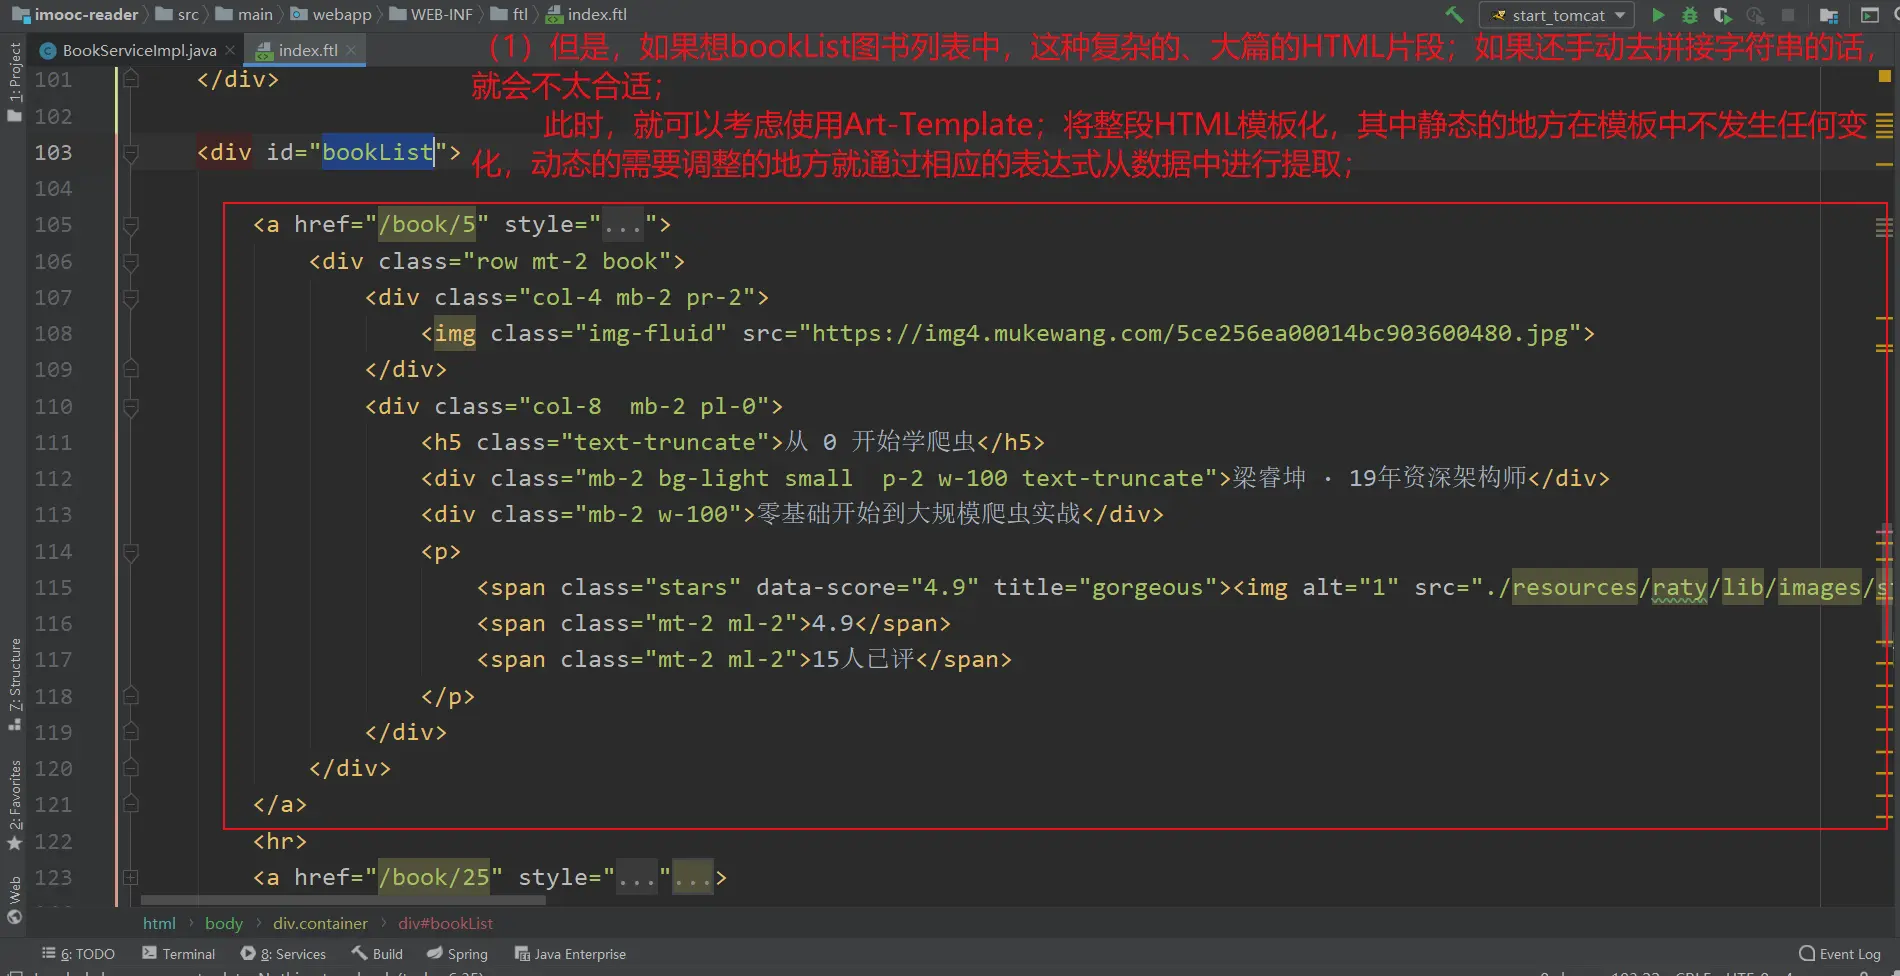This screenshot has height=976, width=1900.
Task: Start debugging with the green bug icon
Action: click(1690, 15)
